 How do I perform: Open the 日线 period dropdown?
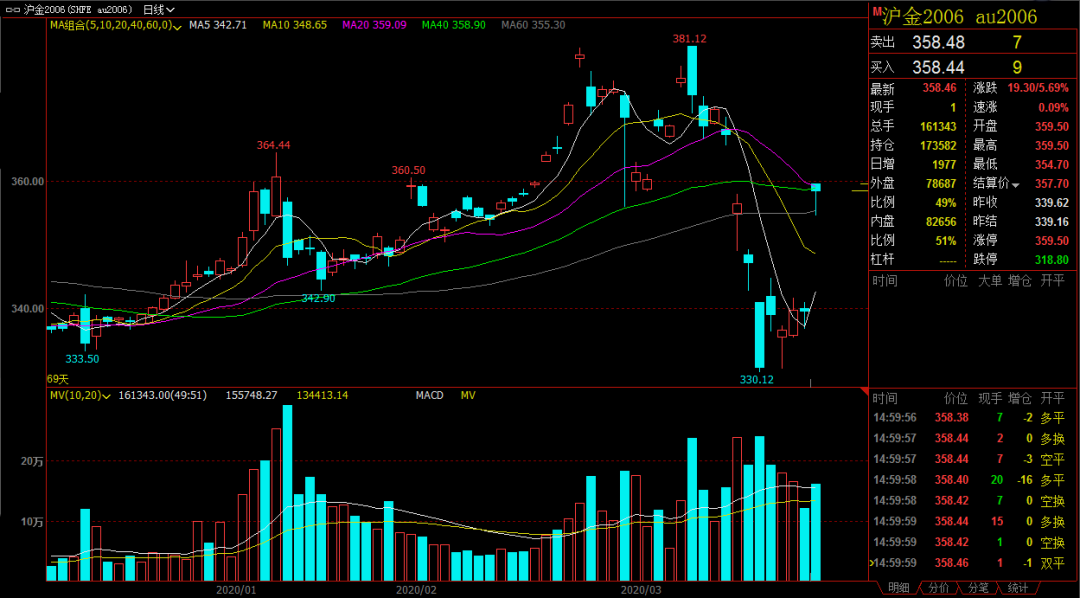[159, 9]
